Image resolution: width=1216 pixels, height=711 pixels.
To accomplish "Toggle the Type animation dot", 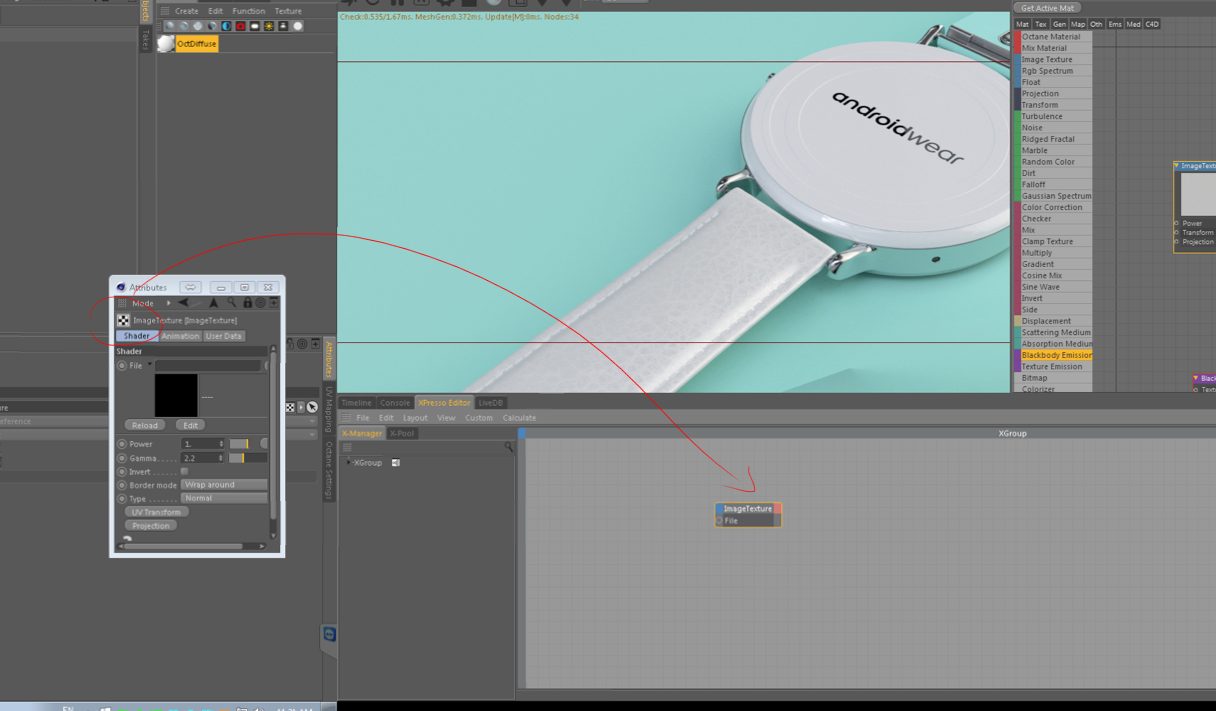I will point(122,498).
